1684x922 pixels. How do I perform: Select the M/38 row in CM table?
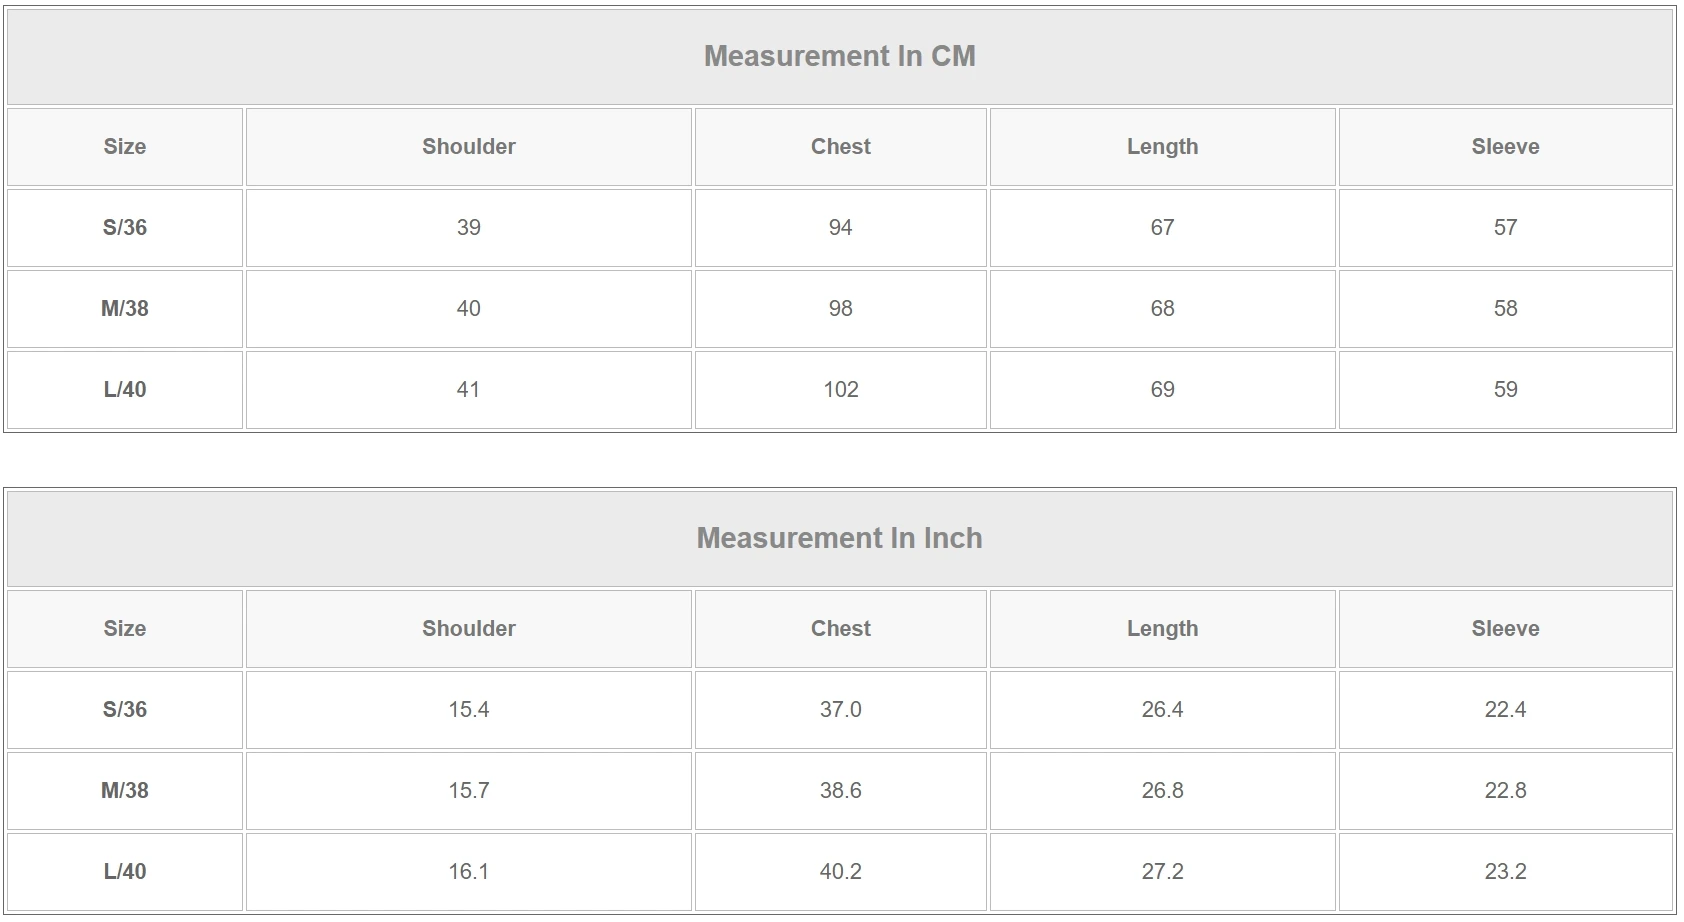pyautogui.click(x=125, y=309)
